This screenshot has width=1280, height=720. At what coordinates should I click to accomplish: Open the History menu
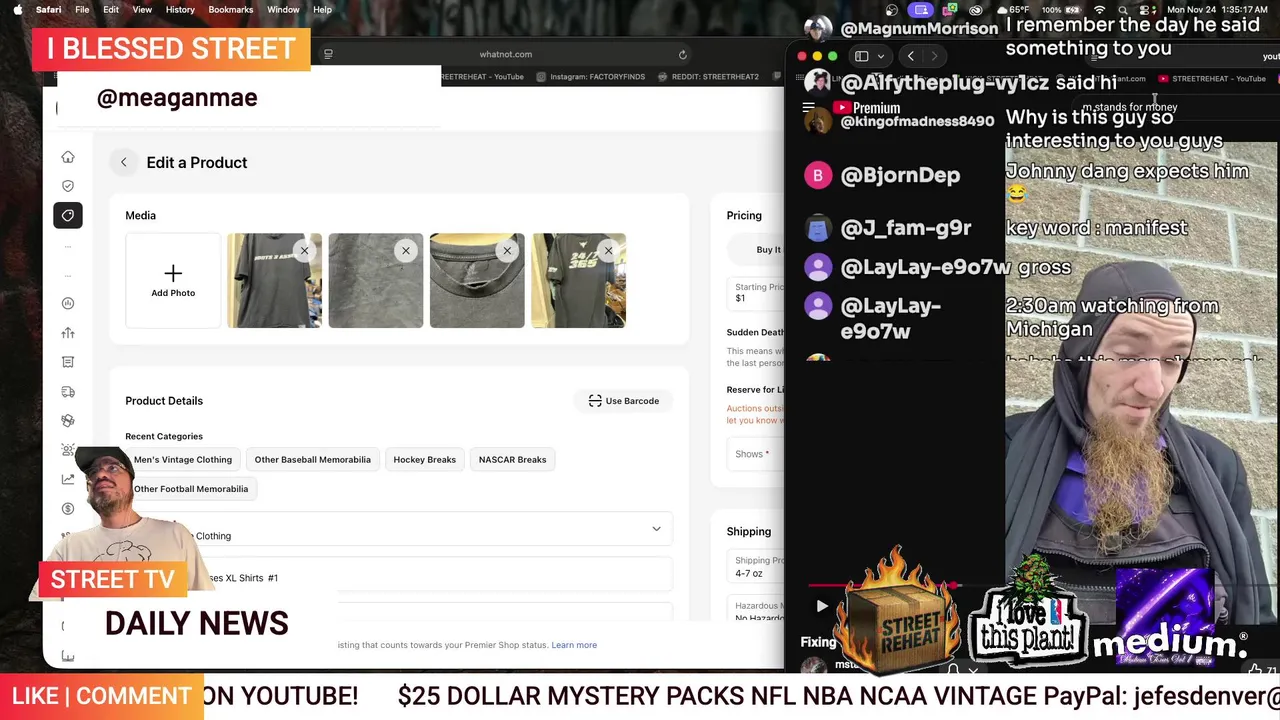180,9
